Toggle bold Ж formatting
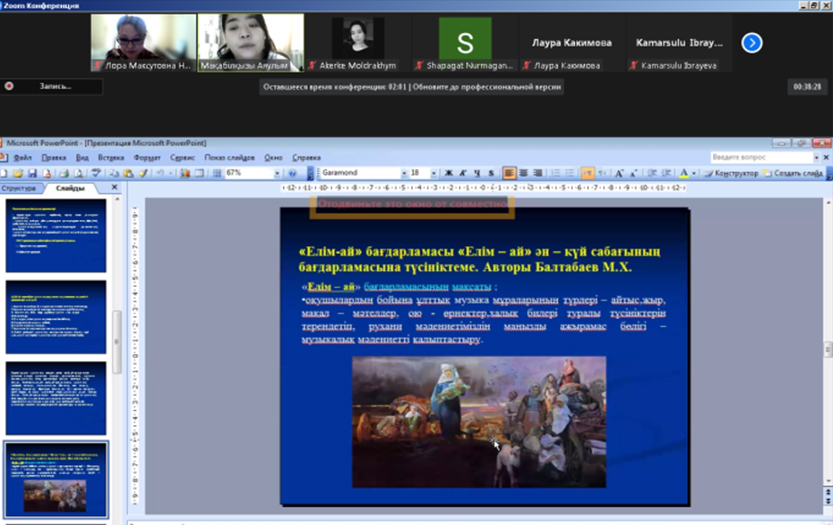Screen dimensions: 833x525 448,173
